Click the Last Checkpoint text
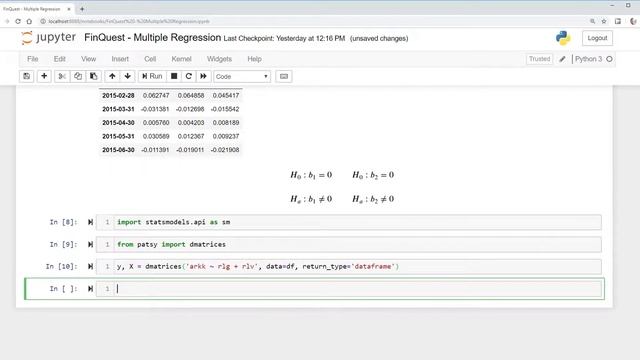640x360 pixels. pos(284,38)
